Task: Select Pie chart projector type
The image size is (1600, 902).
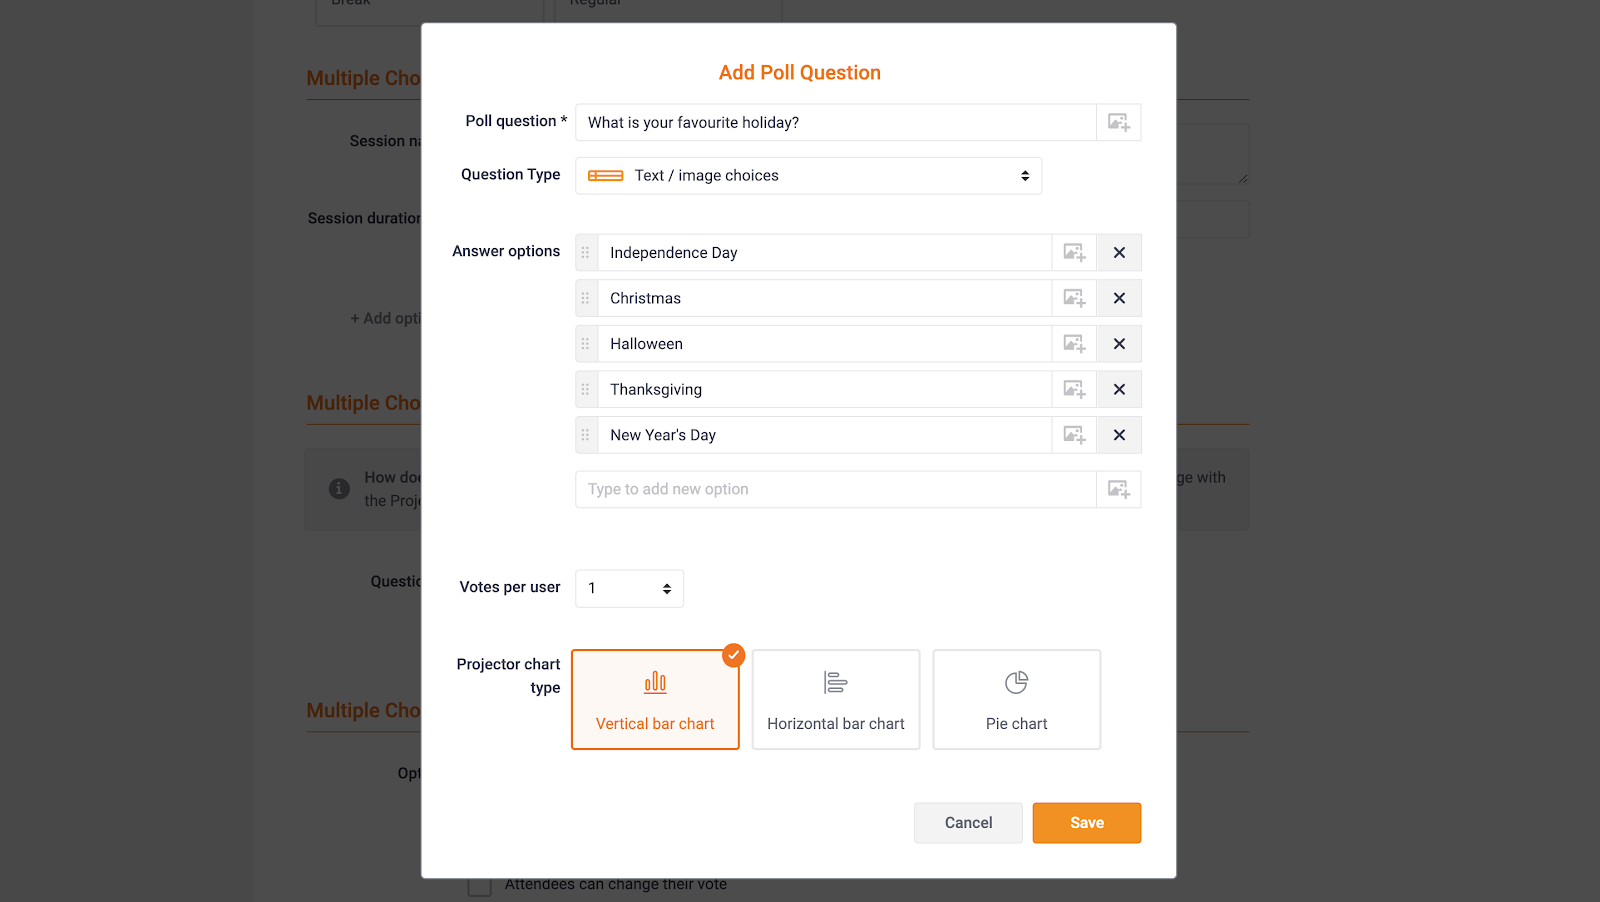Action: [x=1016, y=699]
